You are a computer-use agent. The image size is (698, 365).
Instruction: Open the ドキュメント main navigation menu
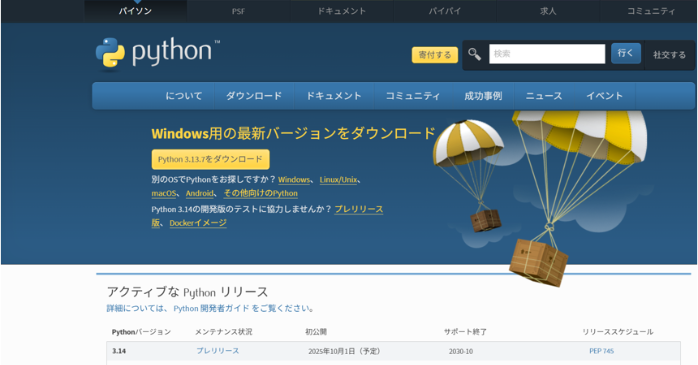click(x=334, y=96)
